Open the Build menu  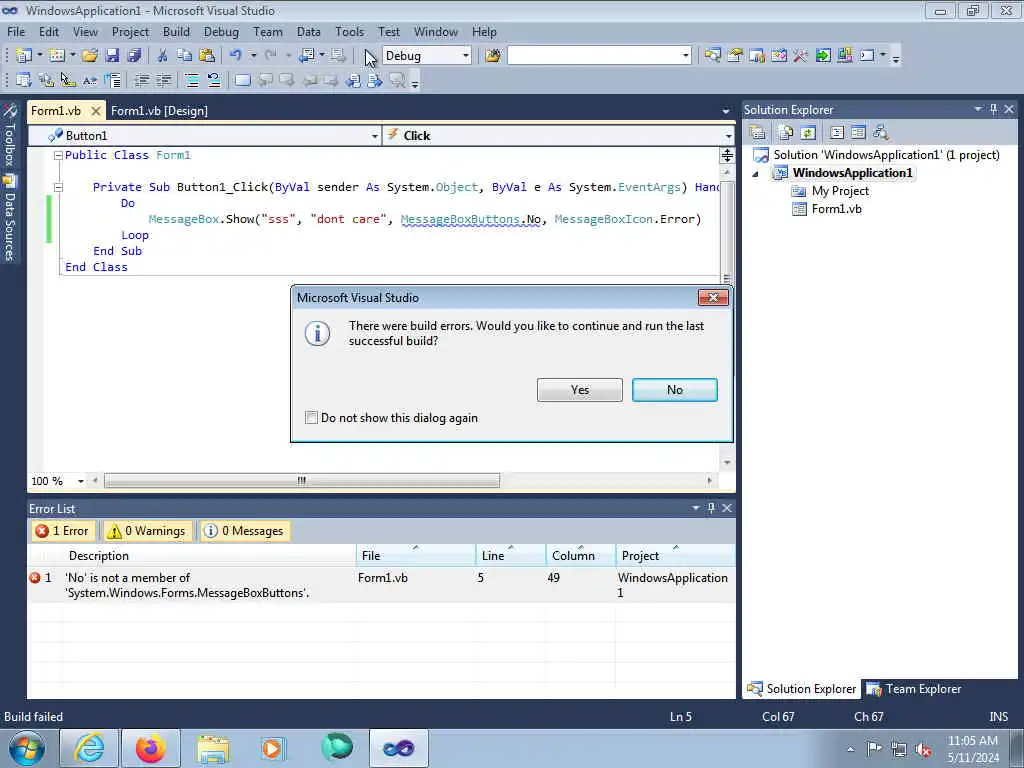[176, 32]
